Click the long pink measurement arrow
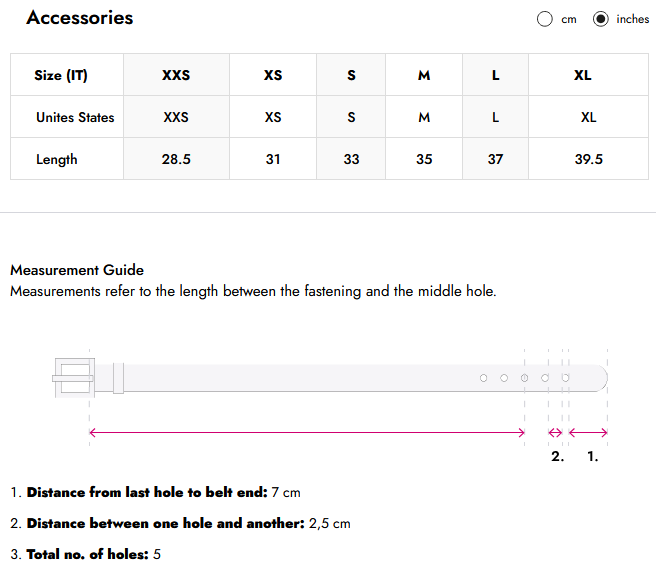This screenshot has height=572, width=656. pos(307,433)
